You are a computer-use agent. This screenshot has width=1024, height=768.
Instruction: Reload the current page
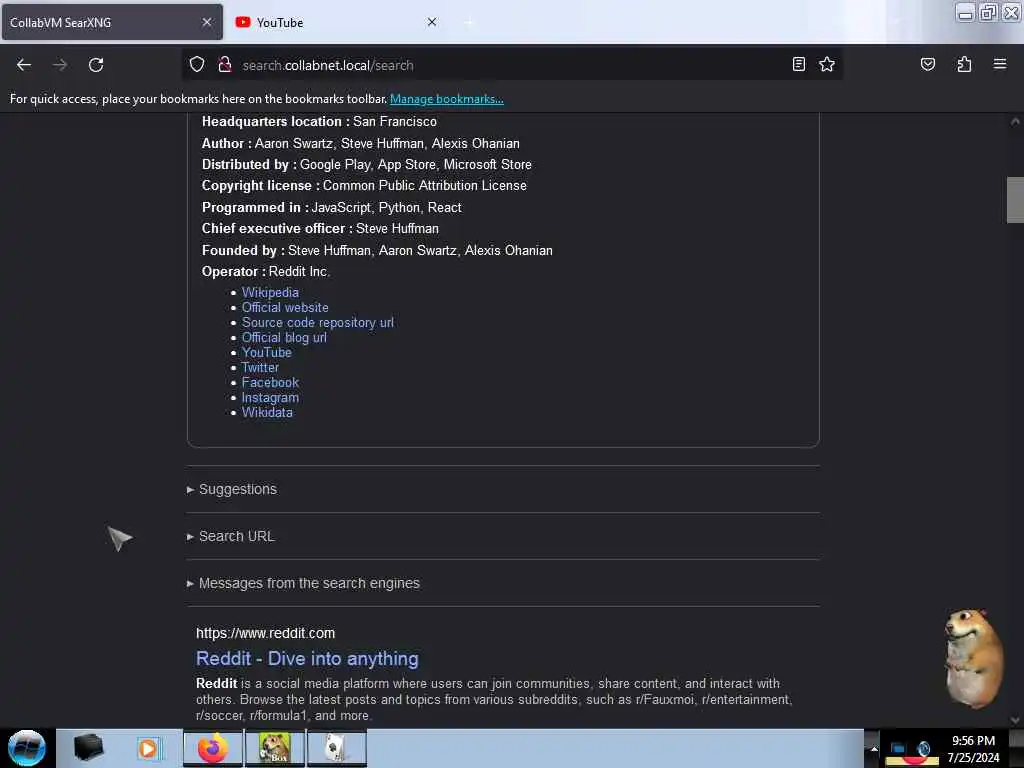(x=96, y=65)
